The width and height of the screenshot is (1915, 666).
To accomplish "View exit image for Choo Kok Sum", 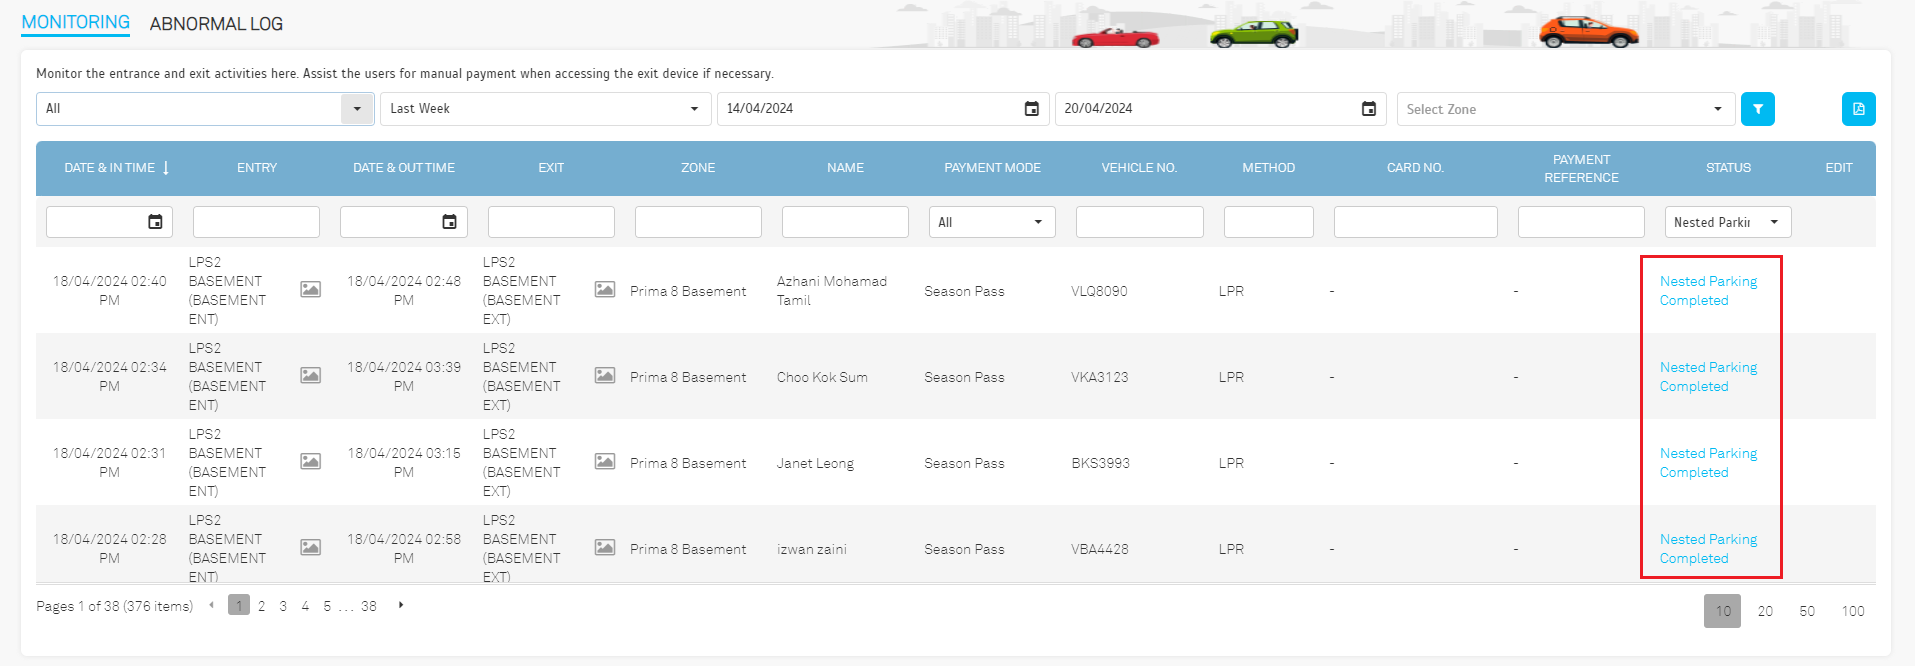I will (605, 376).
